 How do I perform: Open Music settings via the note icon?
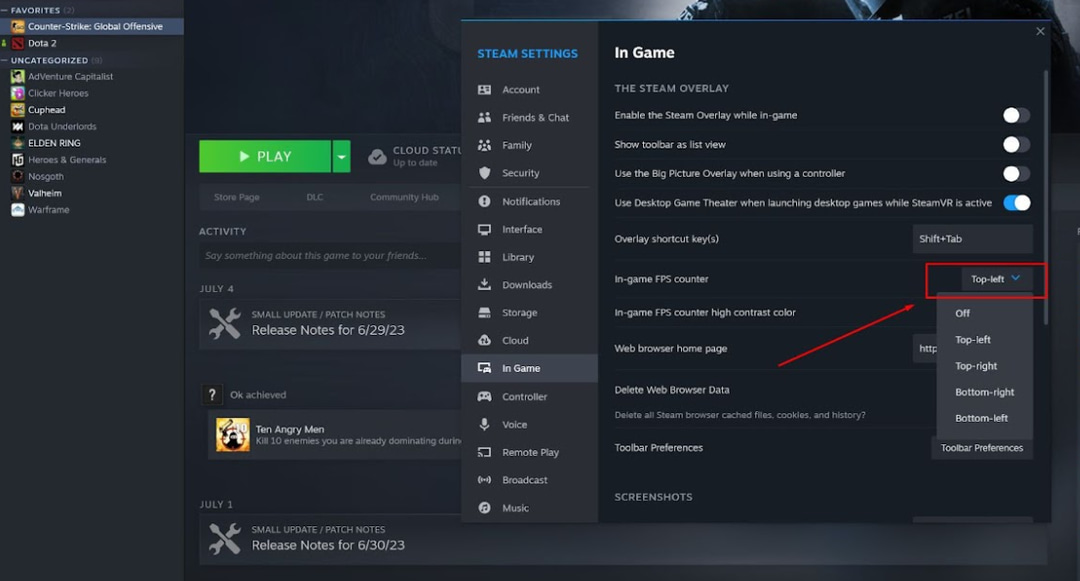coord(484,508)
